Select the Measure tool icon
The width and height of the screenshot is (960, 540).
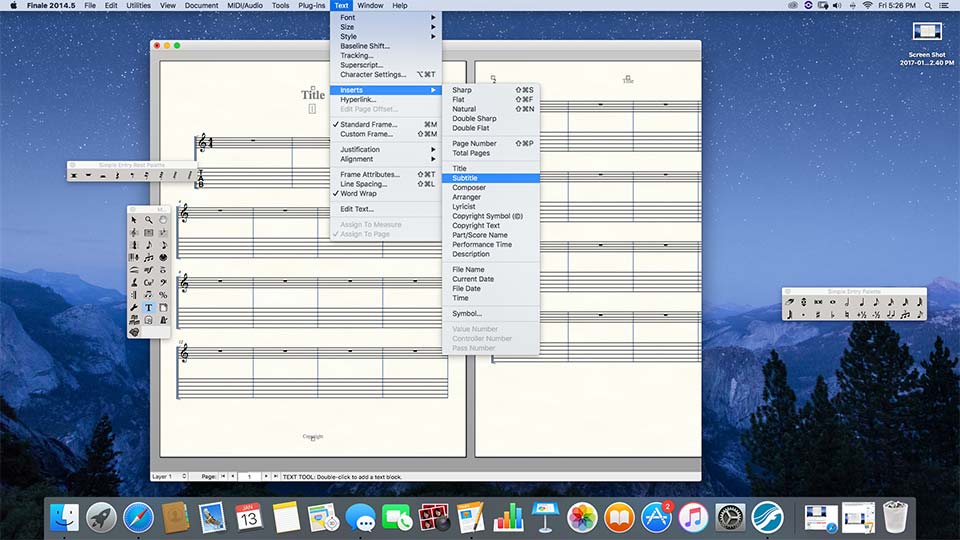pyautogui.click(x=149, y=233)
